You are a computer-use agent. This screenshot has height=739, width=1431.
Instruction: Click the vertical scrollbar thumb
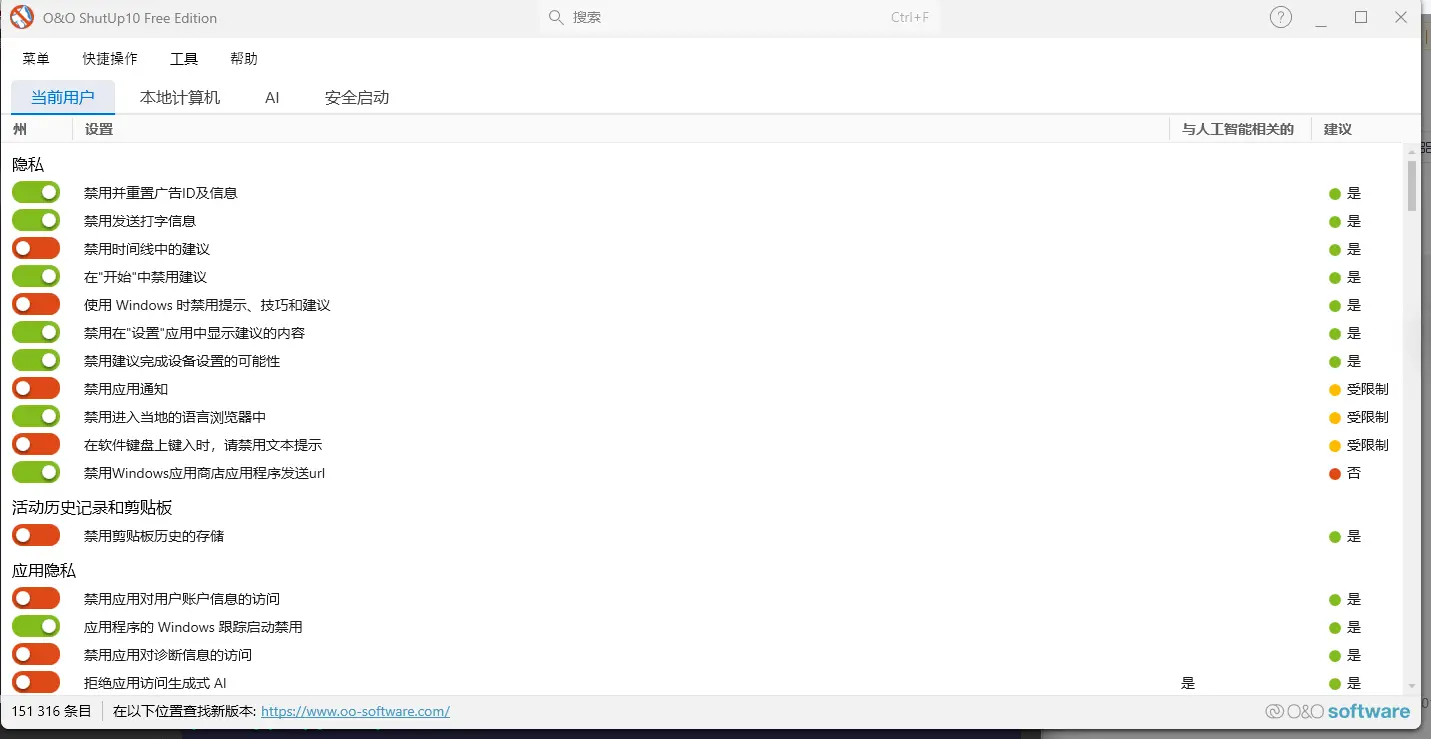pos(1412,187)
